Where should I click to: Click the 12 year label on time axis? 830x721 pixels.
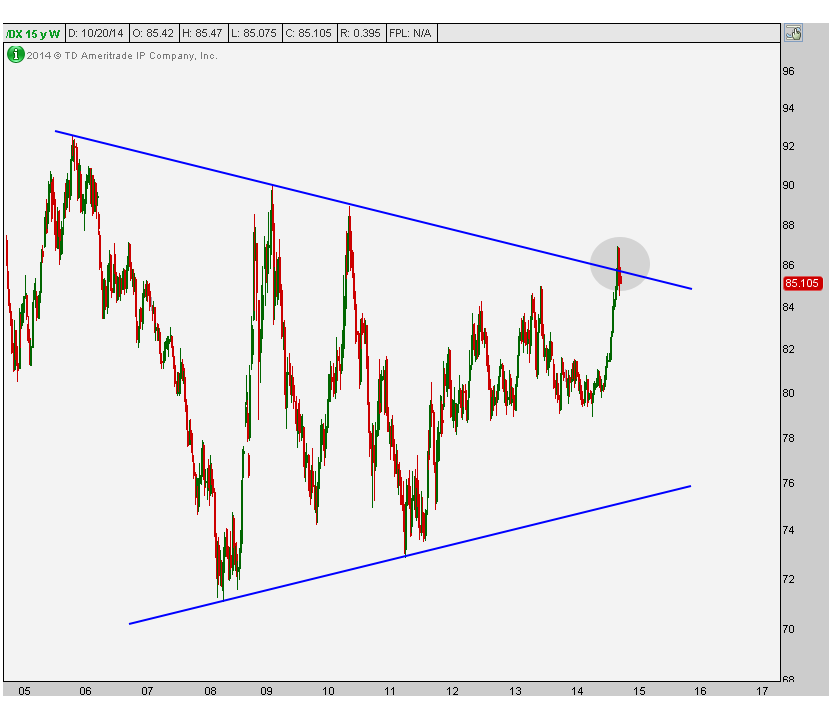click(x=452, y=691)
